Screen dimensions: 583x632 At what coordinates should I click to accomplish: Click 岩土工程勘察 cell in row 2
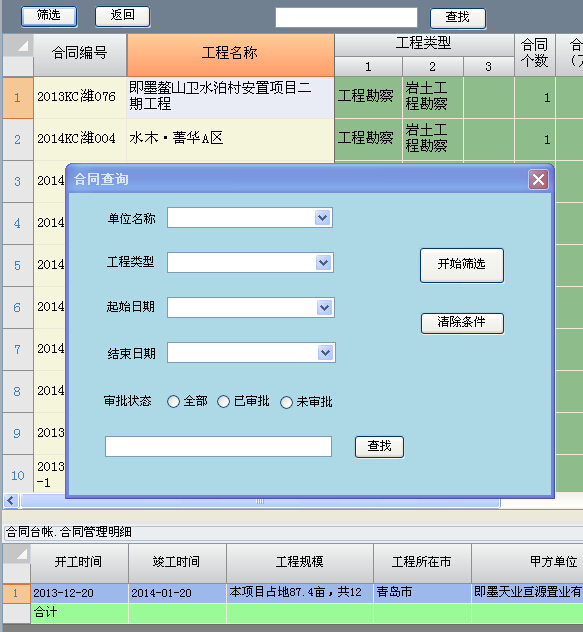[x=433, y=139]
